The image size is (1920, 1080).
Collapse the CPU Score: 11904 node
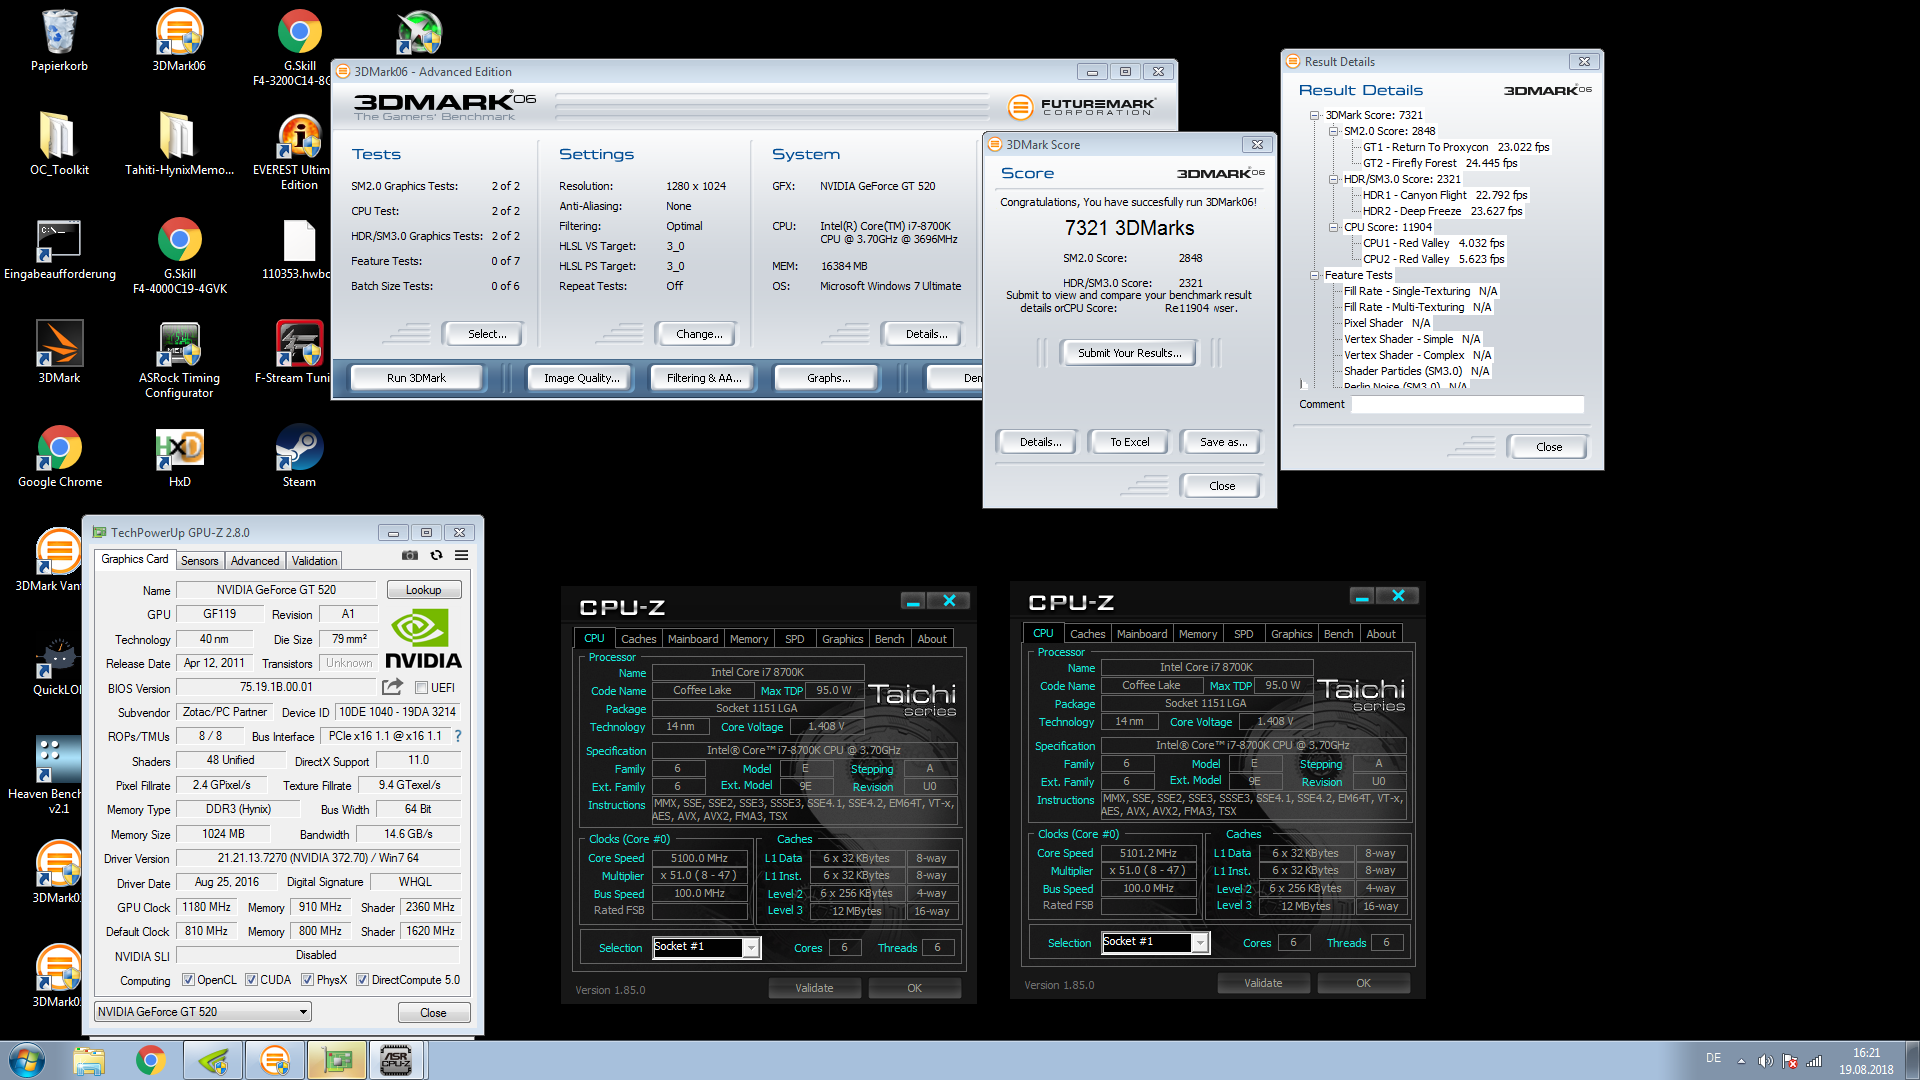1333,227
